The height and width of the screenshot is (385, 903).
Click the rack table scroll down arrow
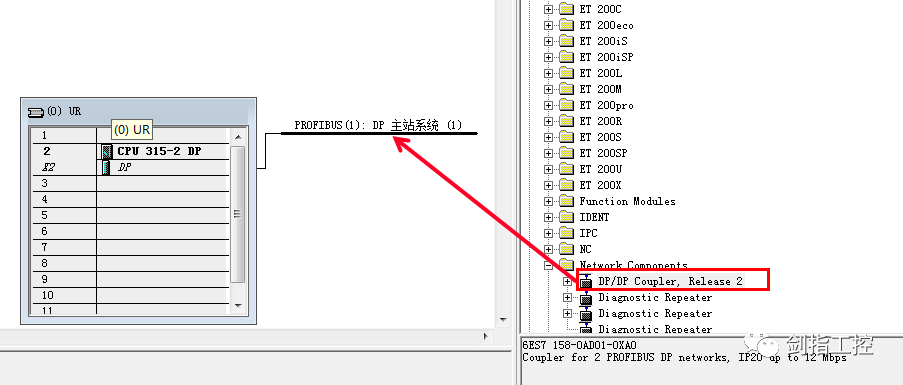point(238,306)
